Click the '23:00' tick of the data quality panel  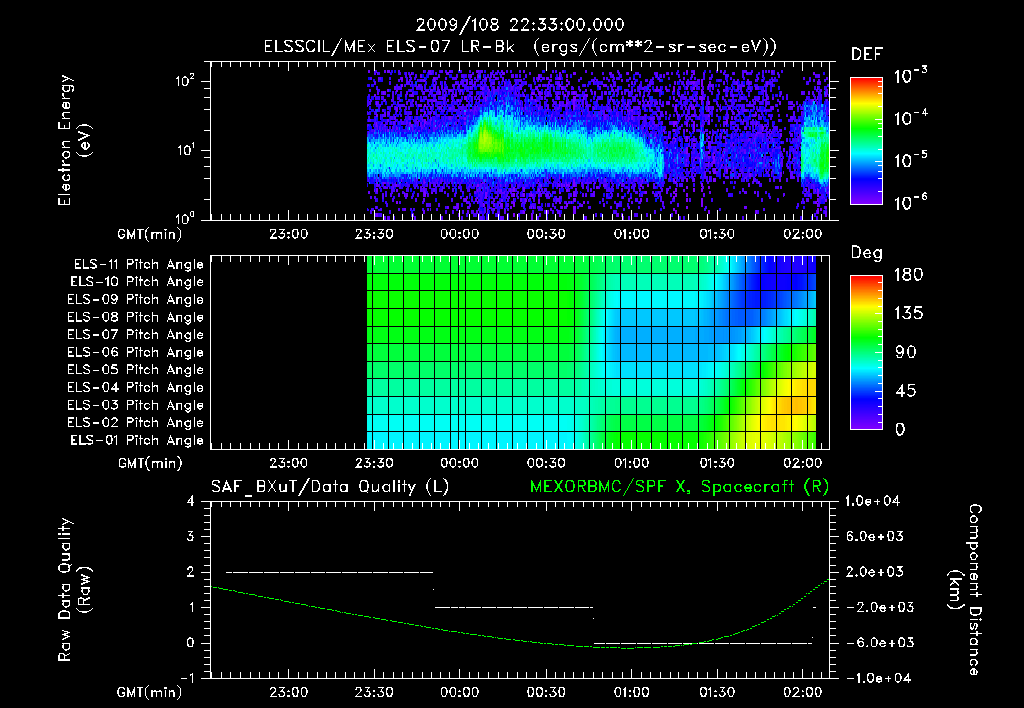click(x=289, y=692)
